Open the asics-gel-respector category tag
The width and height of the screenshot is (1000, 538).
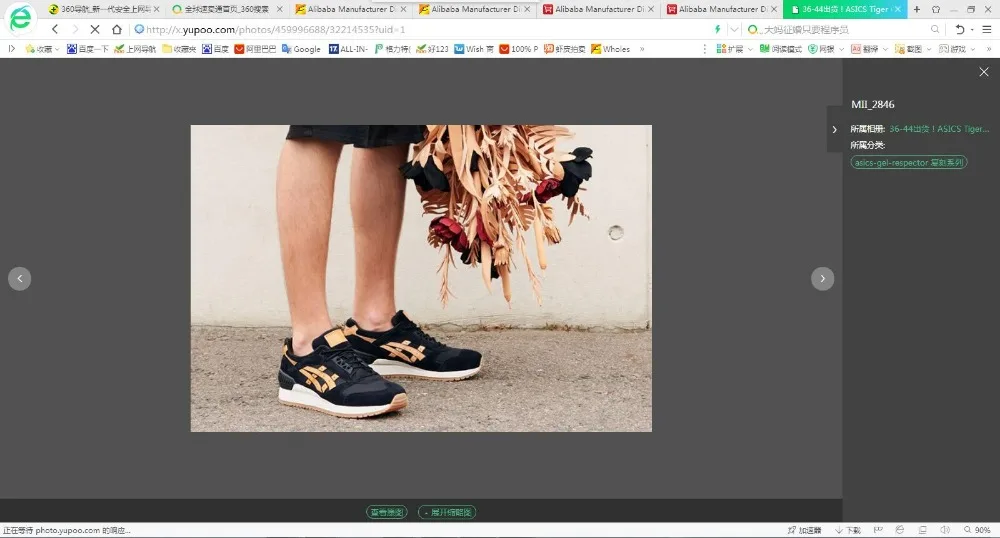(909, 163)
